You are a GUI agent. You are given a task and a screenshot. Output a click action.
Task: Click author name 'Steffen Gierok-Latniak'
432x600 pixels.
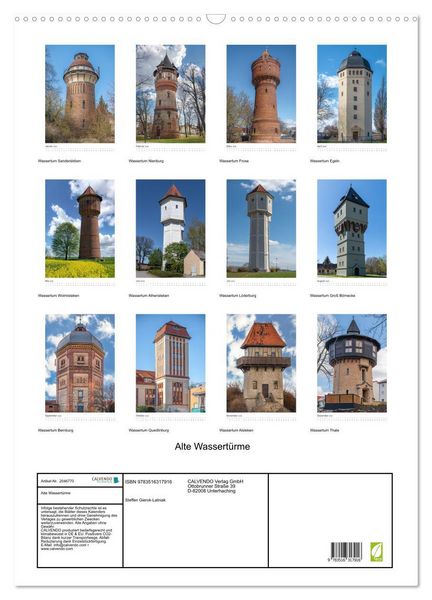point(145,500)
